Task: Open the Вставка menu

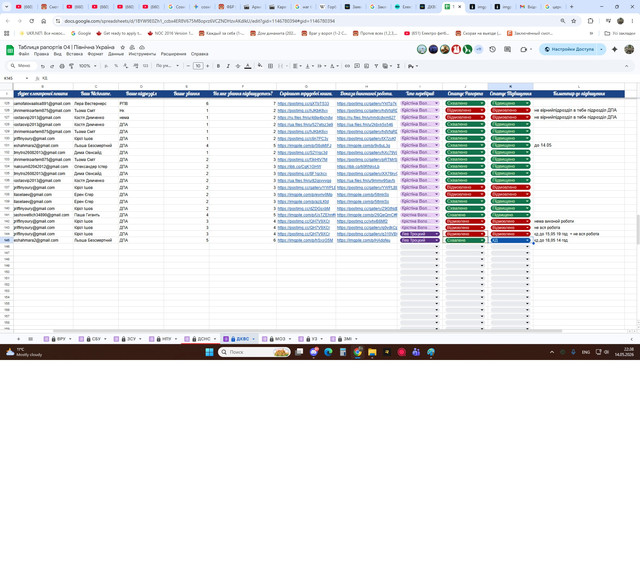Action: [x=74, y=54]
